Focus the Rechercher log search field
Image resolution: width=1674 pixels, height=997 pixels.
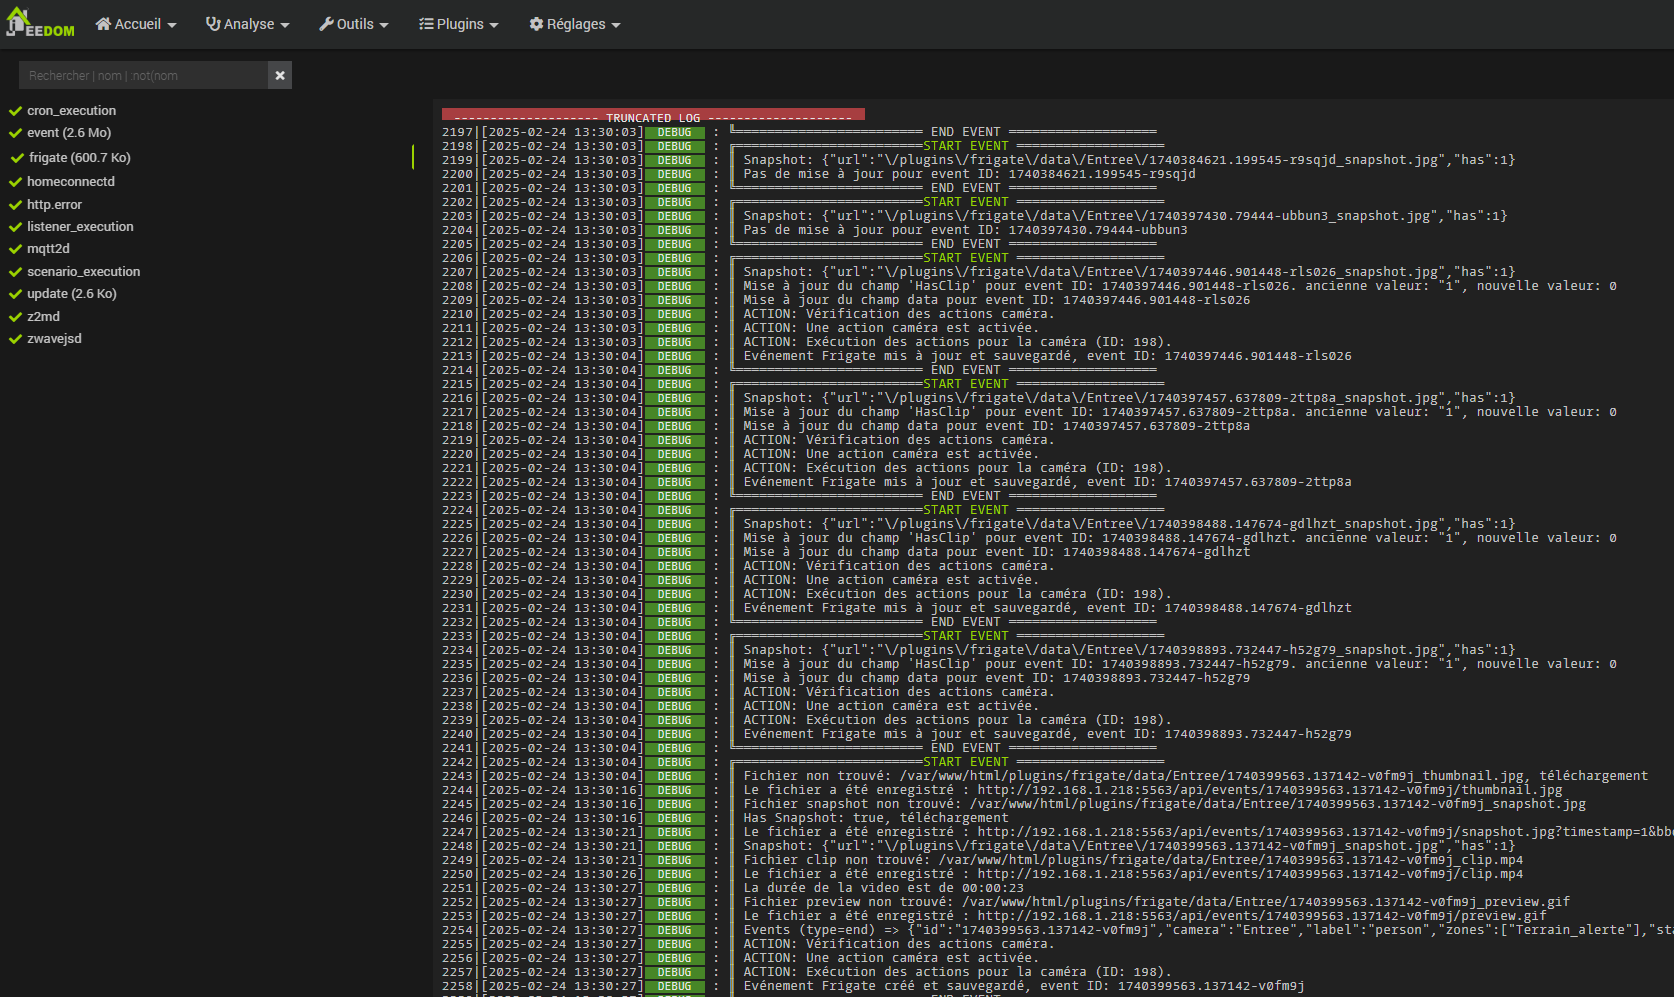(x=143, y=75)
